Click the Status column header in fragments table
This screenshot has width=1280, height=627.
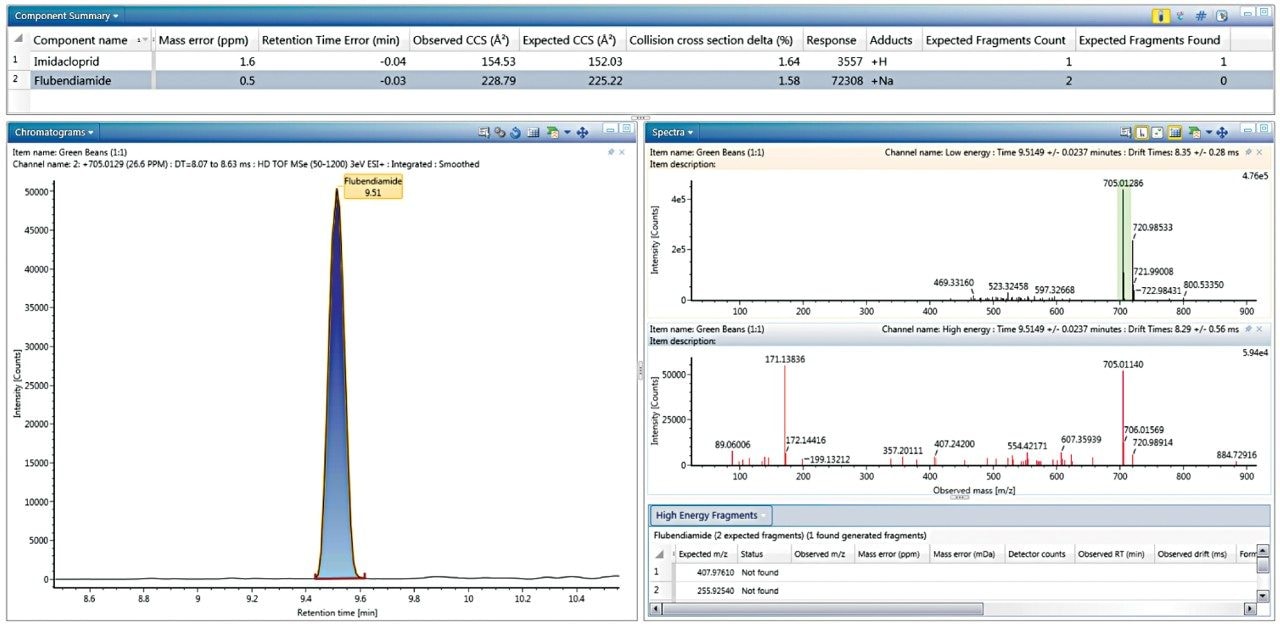[762, 554]
